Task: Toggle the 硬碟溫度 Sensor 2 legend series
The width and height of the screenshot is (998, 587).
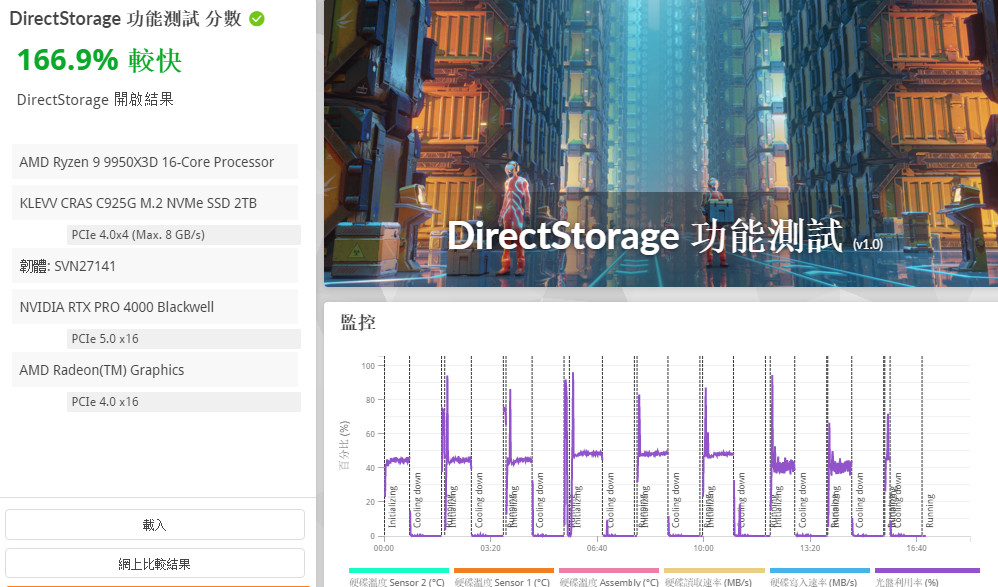Action: tap(397, 580)
